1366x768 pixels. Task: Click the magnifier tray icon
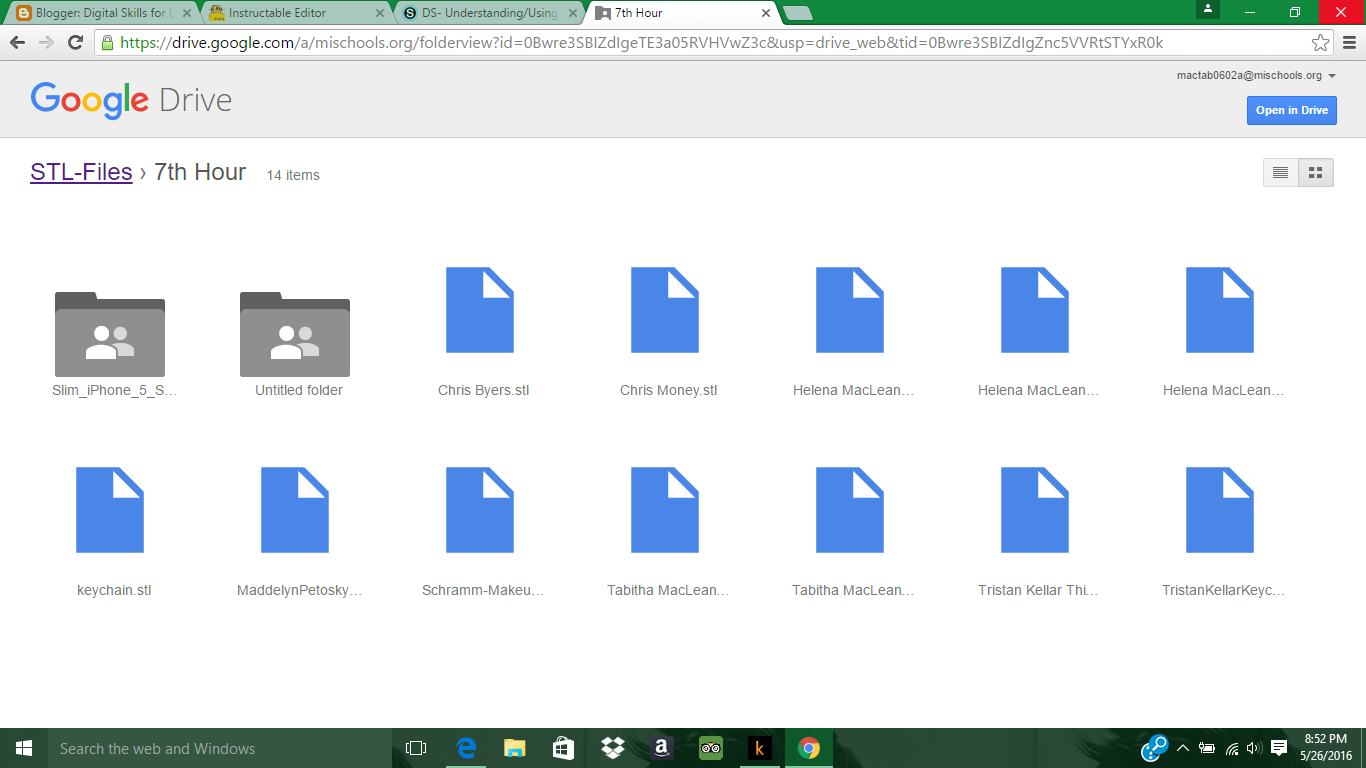point(1155,748)
